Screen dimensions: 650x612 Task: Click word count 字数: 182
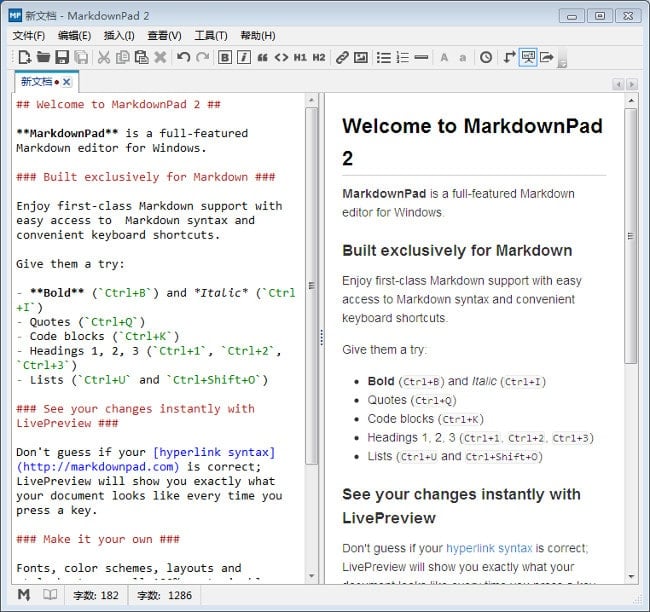(96, 595)
